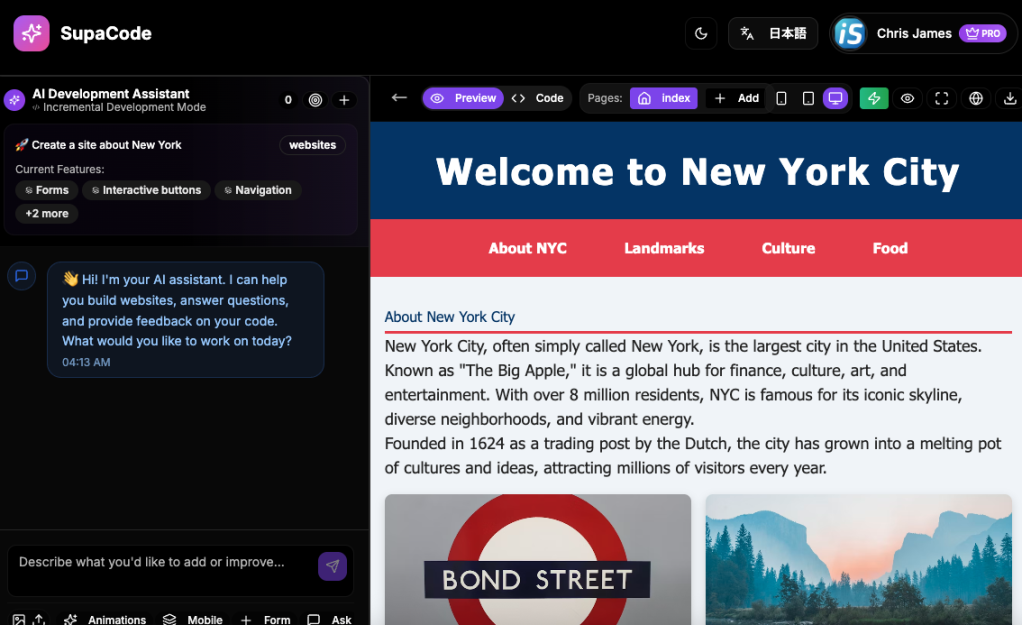Switch to tablet viewport
1022x625 pixels.
click(x=808, y=98)
